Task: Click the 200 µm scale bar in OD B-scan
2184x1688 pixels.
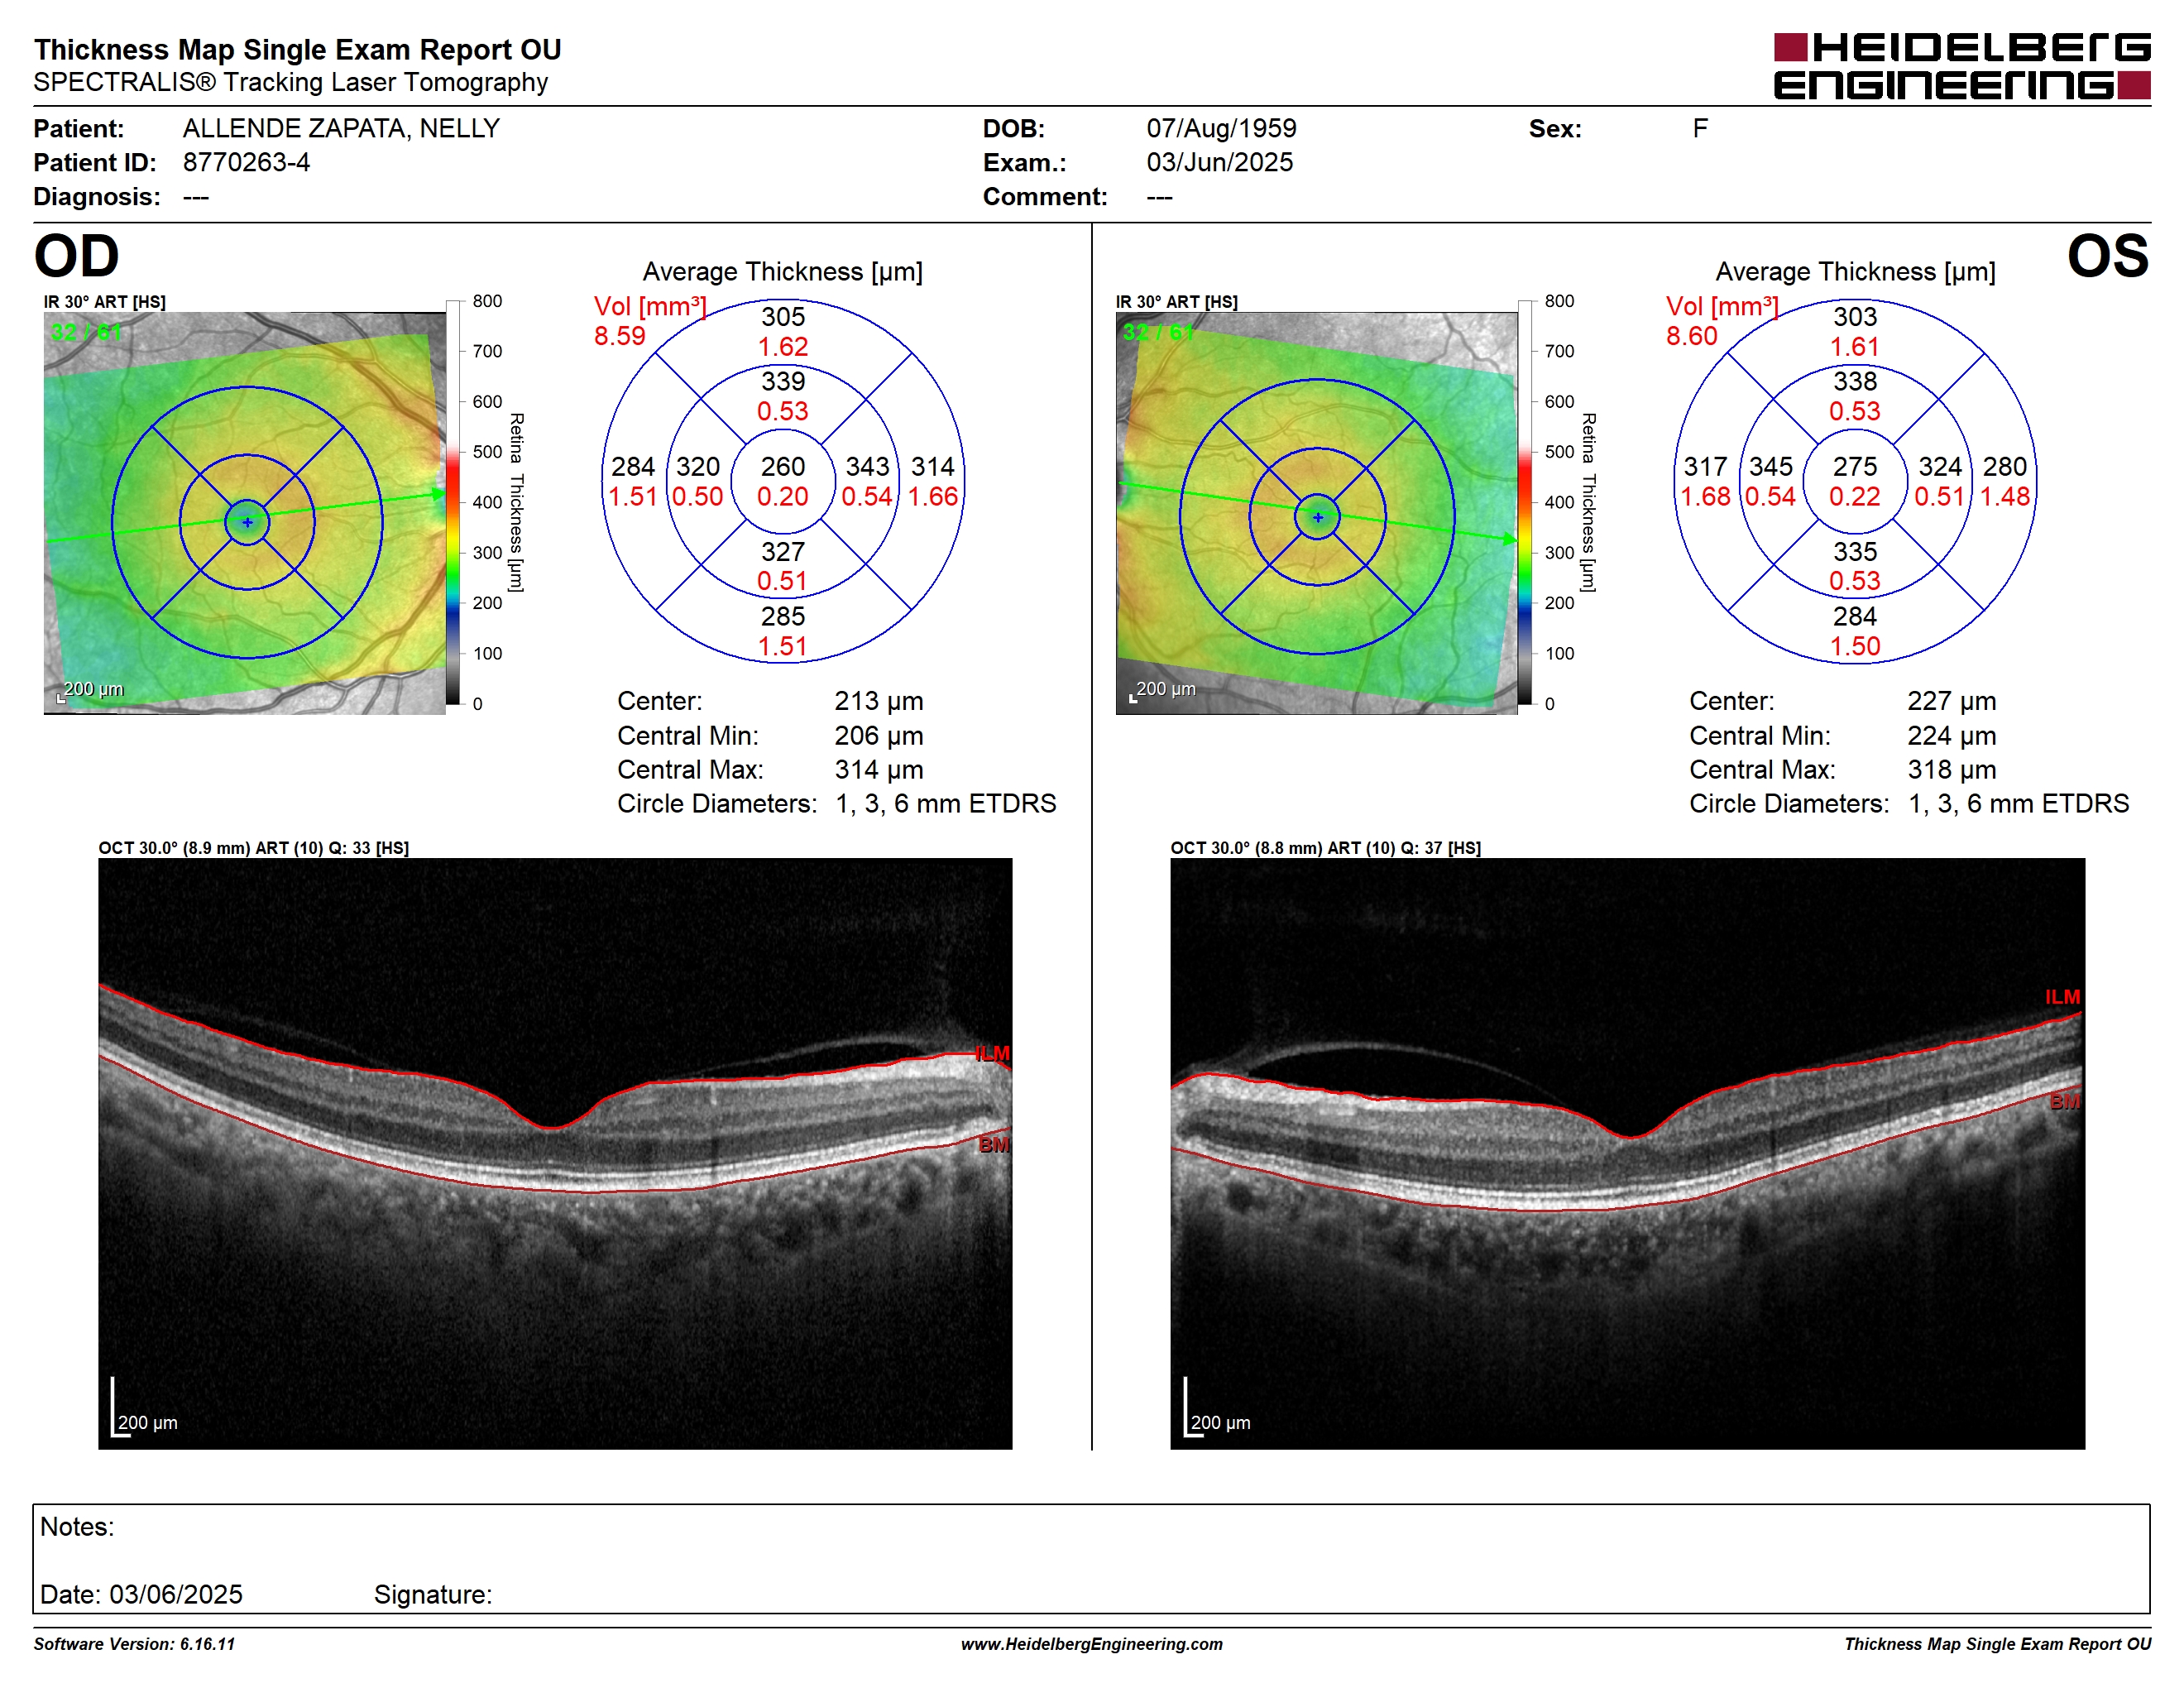Action: pyautogui.click(x=144, y=1408)
